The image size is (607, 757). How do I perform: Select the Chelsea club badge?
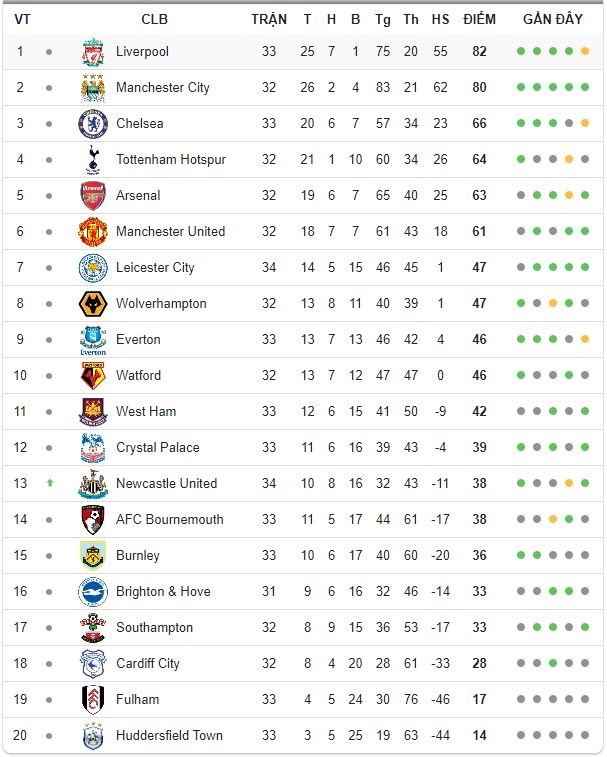pyautogui.click(x=93, y=124)
